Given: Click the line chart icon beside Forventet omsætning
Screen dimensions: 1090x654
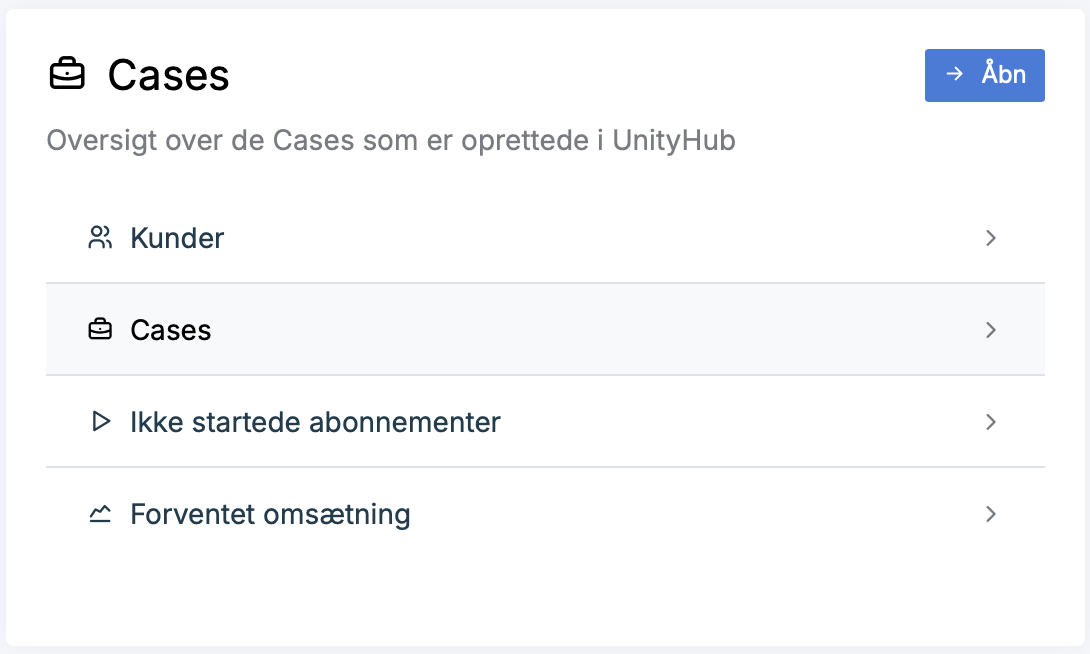Looking at the screenshot, I should [x=100, y=514].
